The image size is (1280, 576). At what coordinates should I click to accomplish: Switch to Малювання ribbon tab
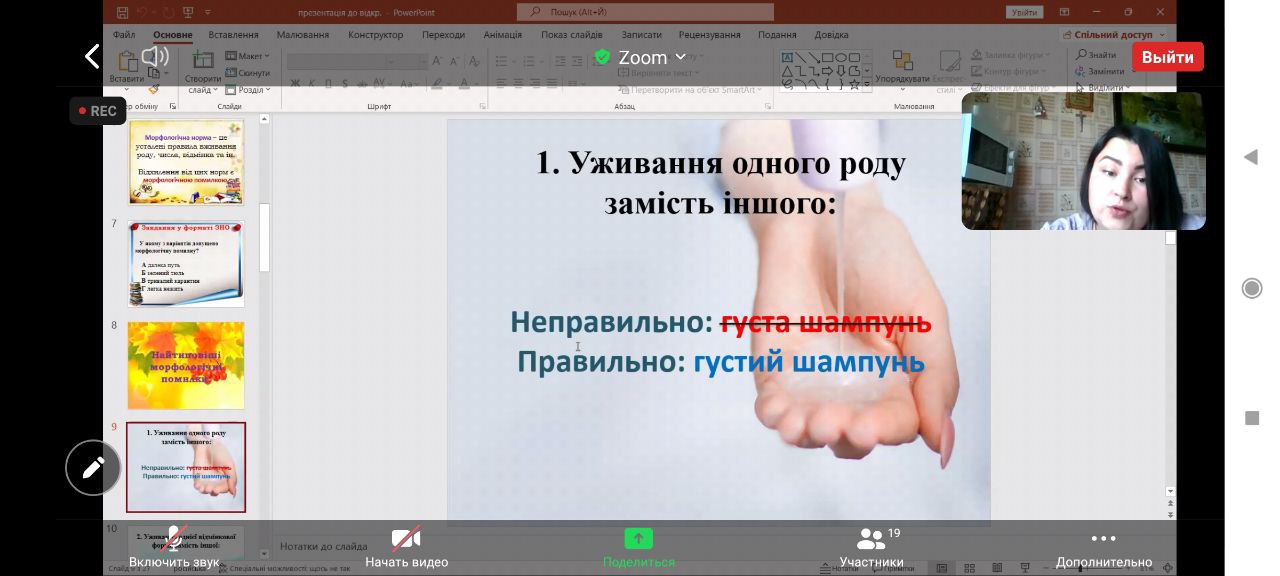click(x=302, y=35)
